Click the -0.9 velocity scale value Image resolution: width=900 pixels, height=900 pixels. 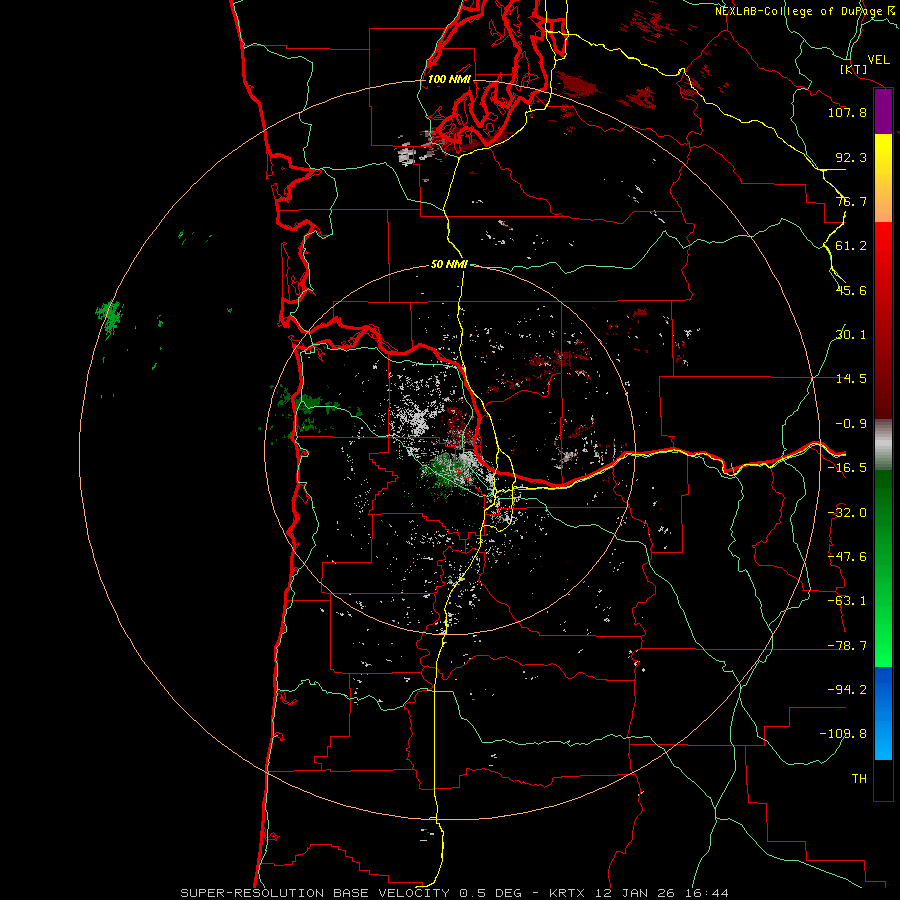[851, 424]
